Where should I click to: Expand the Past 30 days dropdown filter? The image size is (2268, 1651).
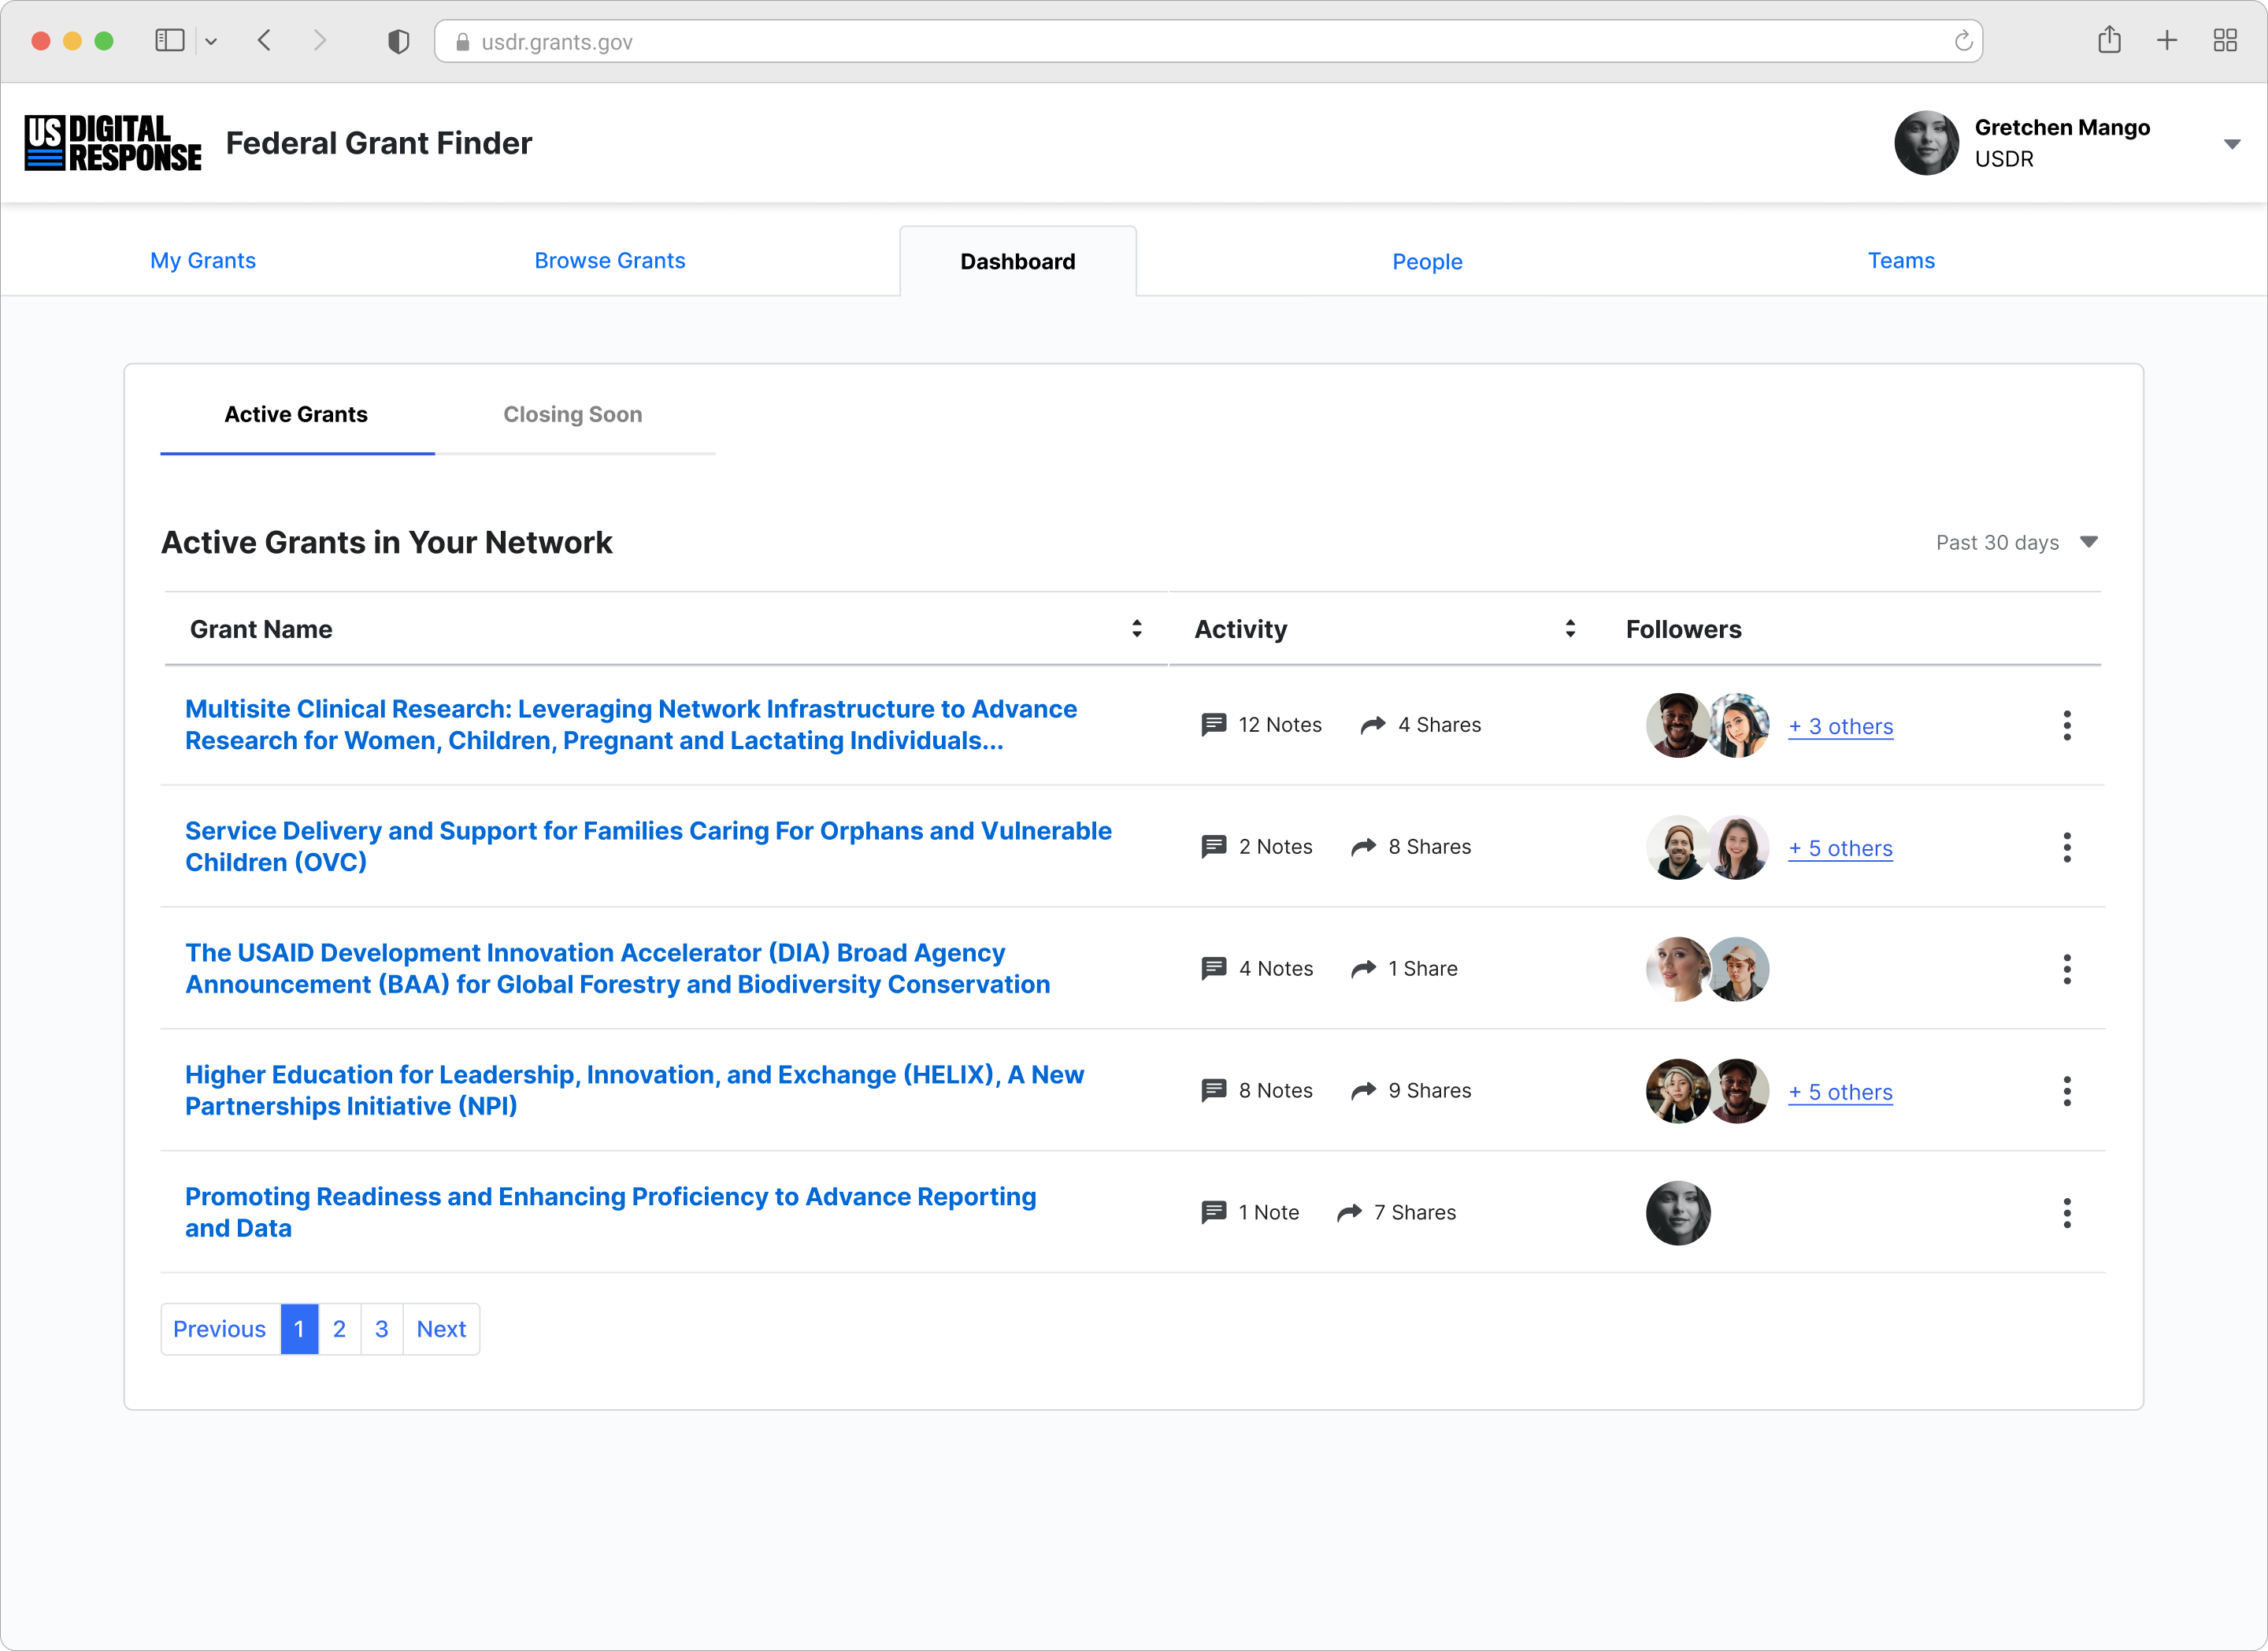(x=2090, y=543)
